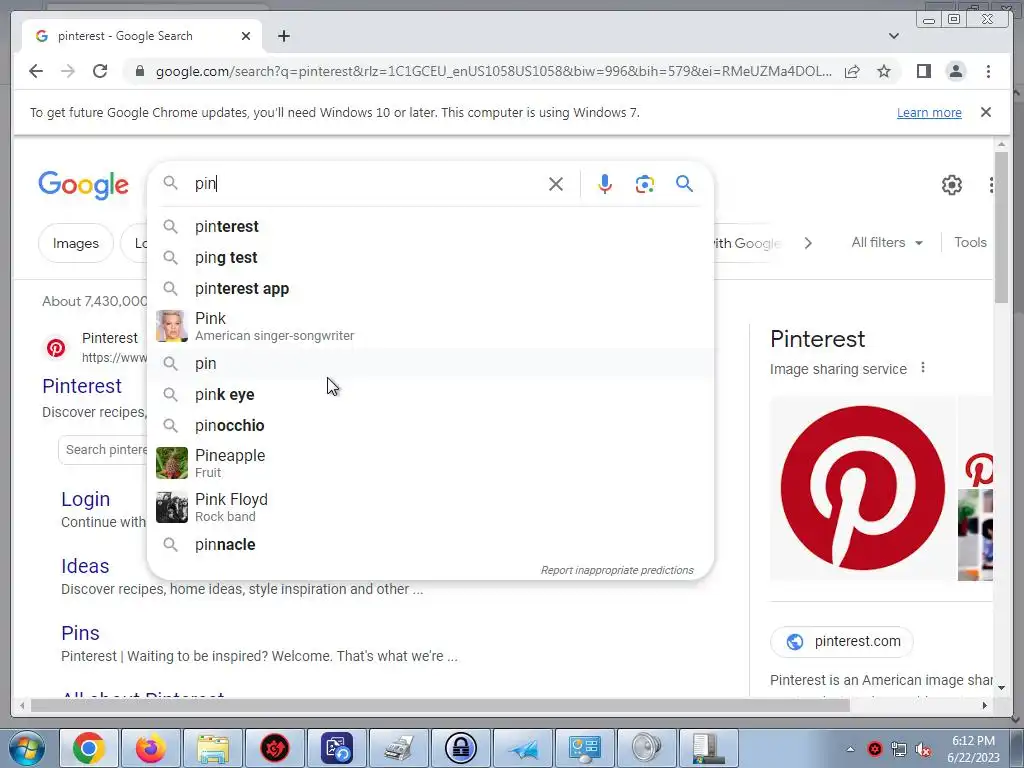The width and height of the screenshot is (1024, 768).
Task: Open Pinterest logo image in knowledge panel
Action: pyautogui.click(x=862, y=488)
